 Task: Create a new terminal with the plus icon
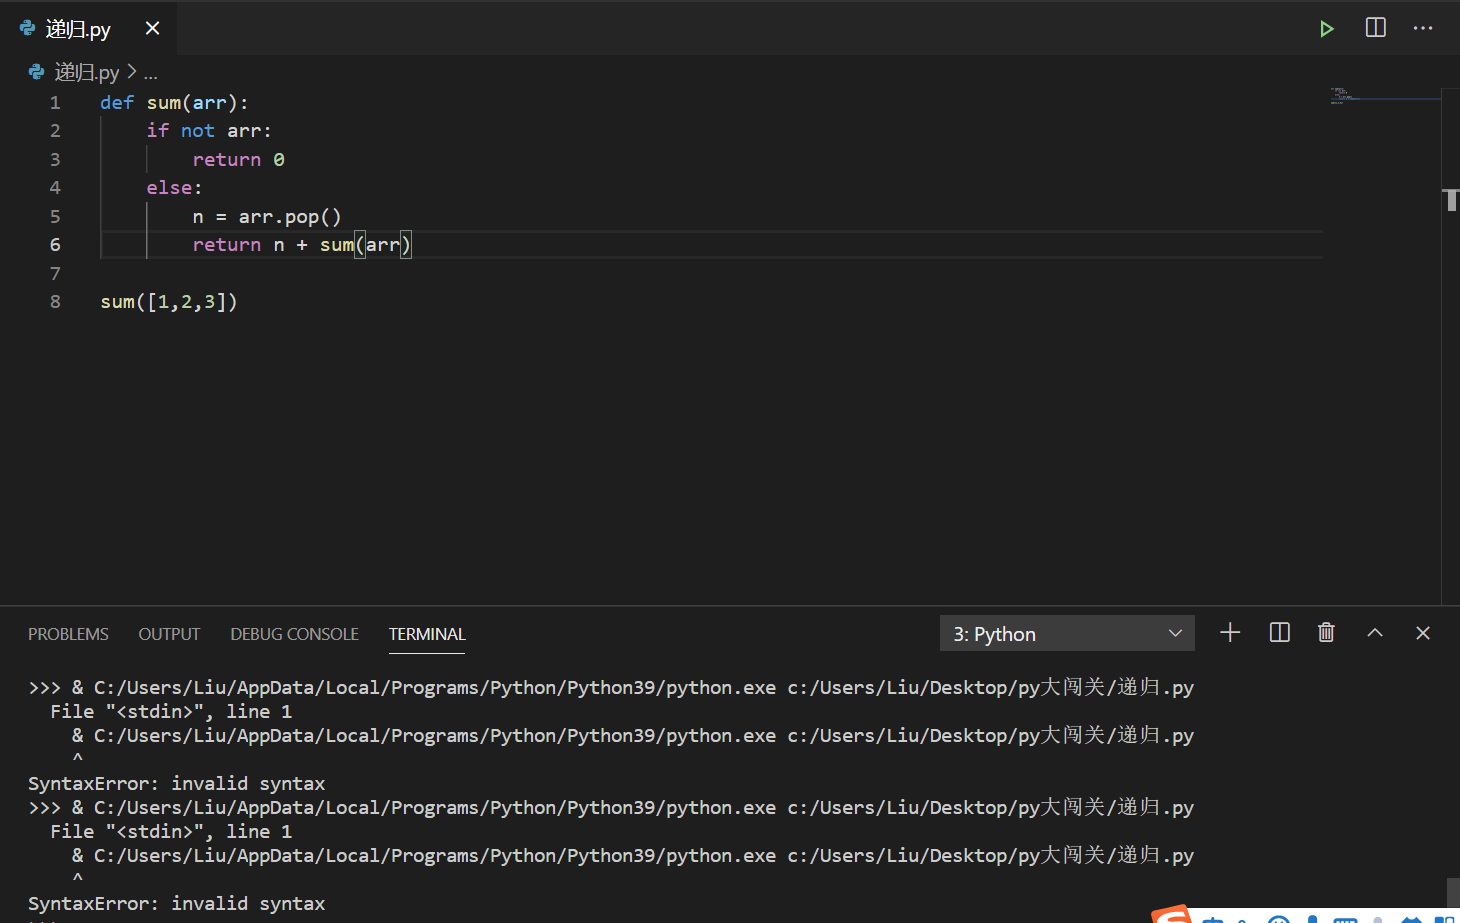pos(1230,632)
